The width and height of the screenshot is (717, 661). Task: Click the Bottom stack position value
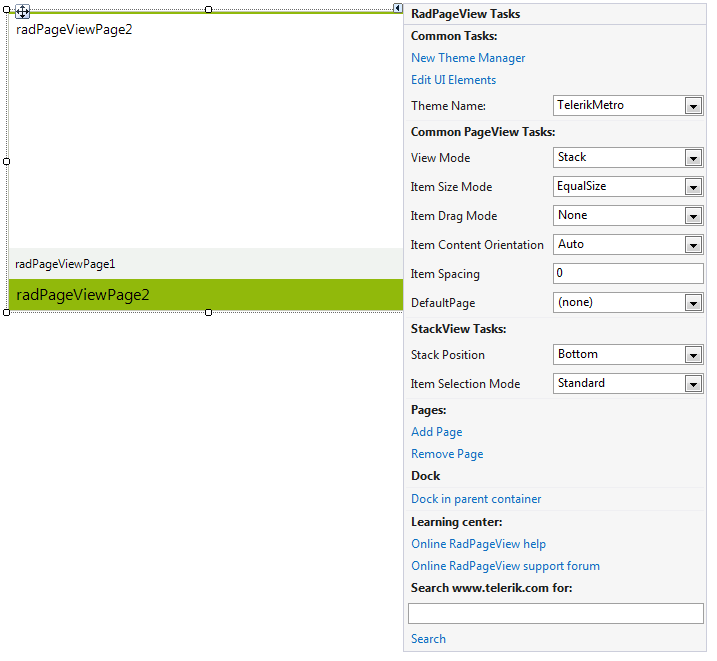coord(578,354)
